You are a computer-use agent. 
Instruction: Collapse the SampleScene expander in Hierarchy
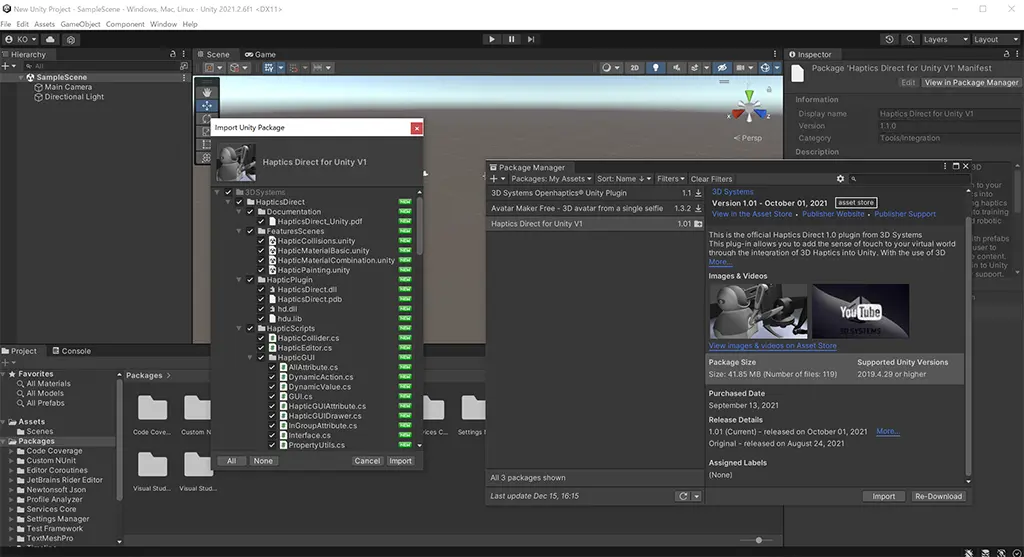point(22,77)
